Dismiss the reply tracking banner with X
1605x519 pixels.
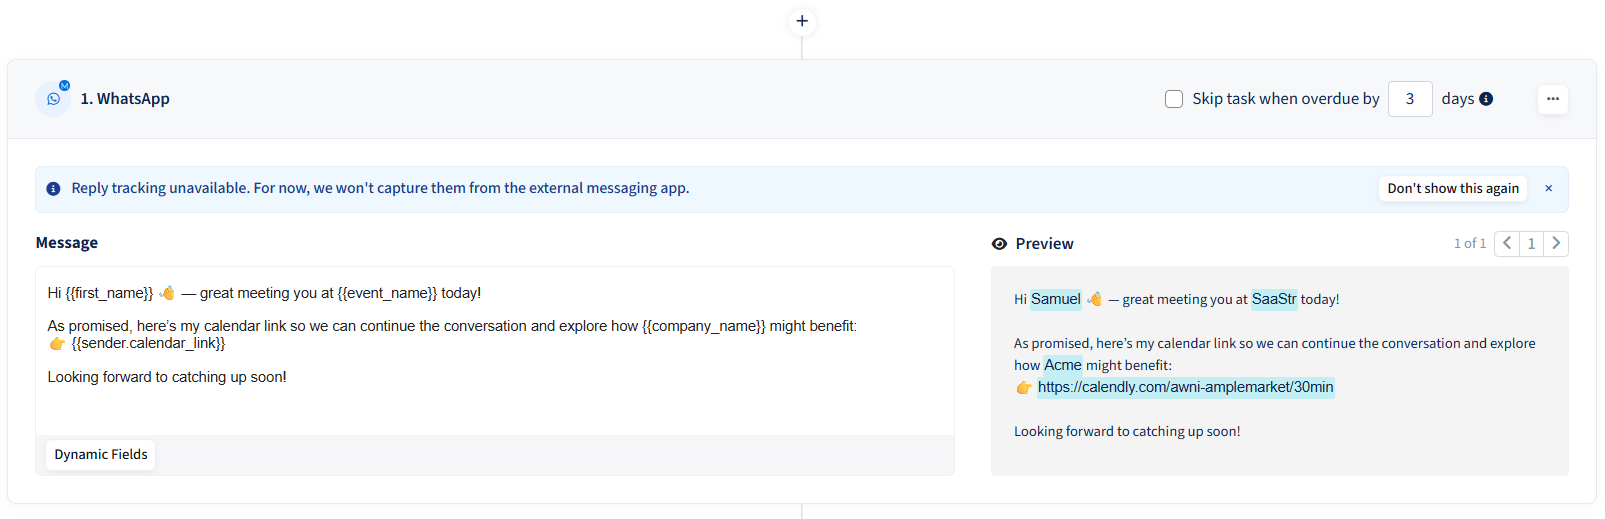[1548, 189]
